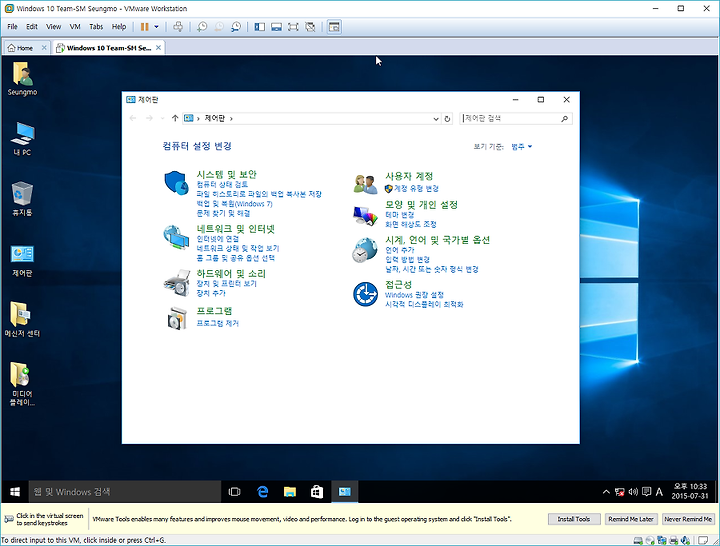Open 시계, 언어 및 국가별 옵션
Screen dimensions: 720x546
(438, 240)
